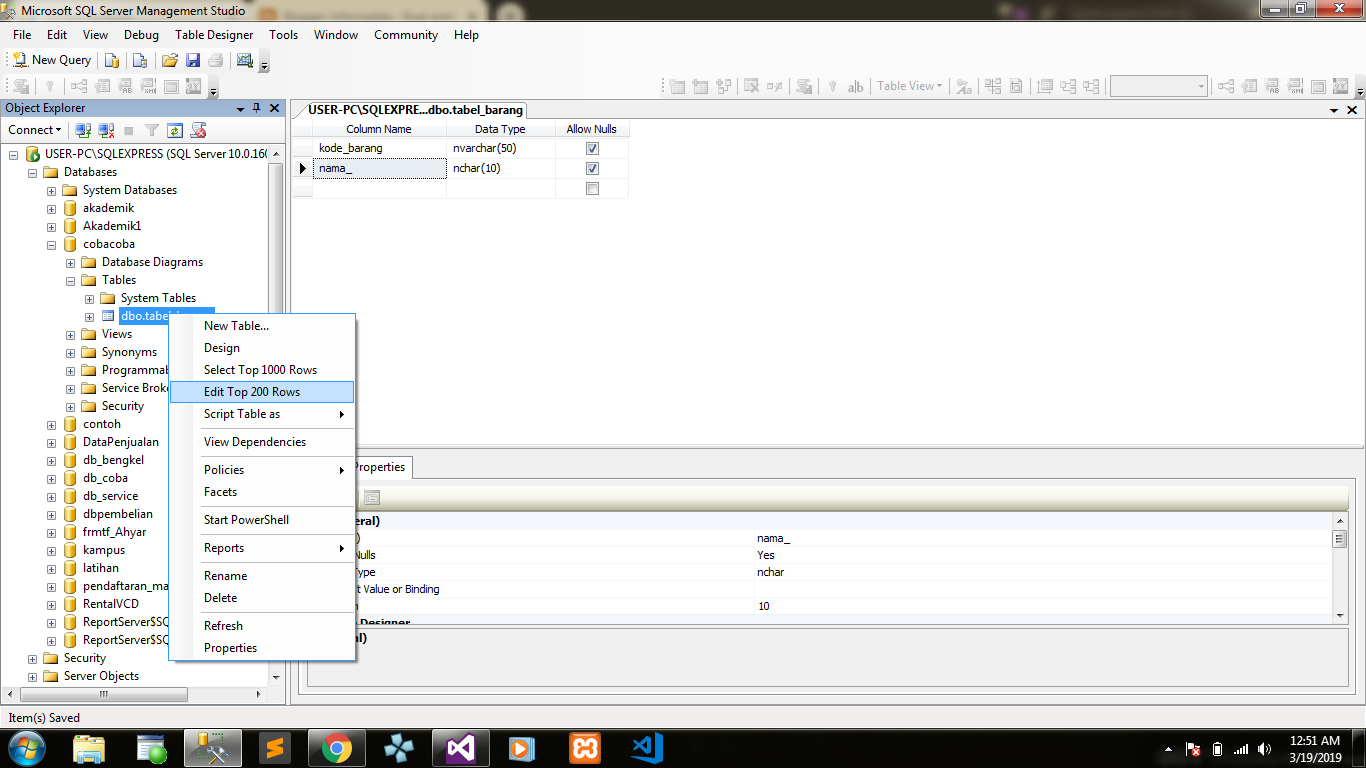Open Windows Explorer from the taskbar
Viewport: 1366px width, 768px height.
[x=88, y=748]
